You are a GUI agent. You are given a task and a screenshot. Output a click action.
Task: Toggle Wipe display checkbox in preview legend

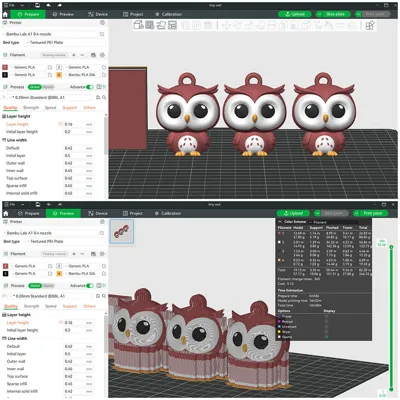[326, 332]
